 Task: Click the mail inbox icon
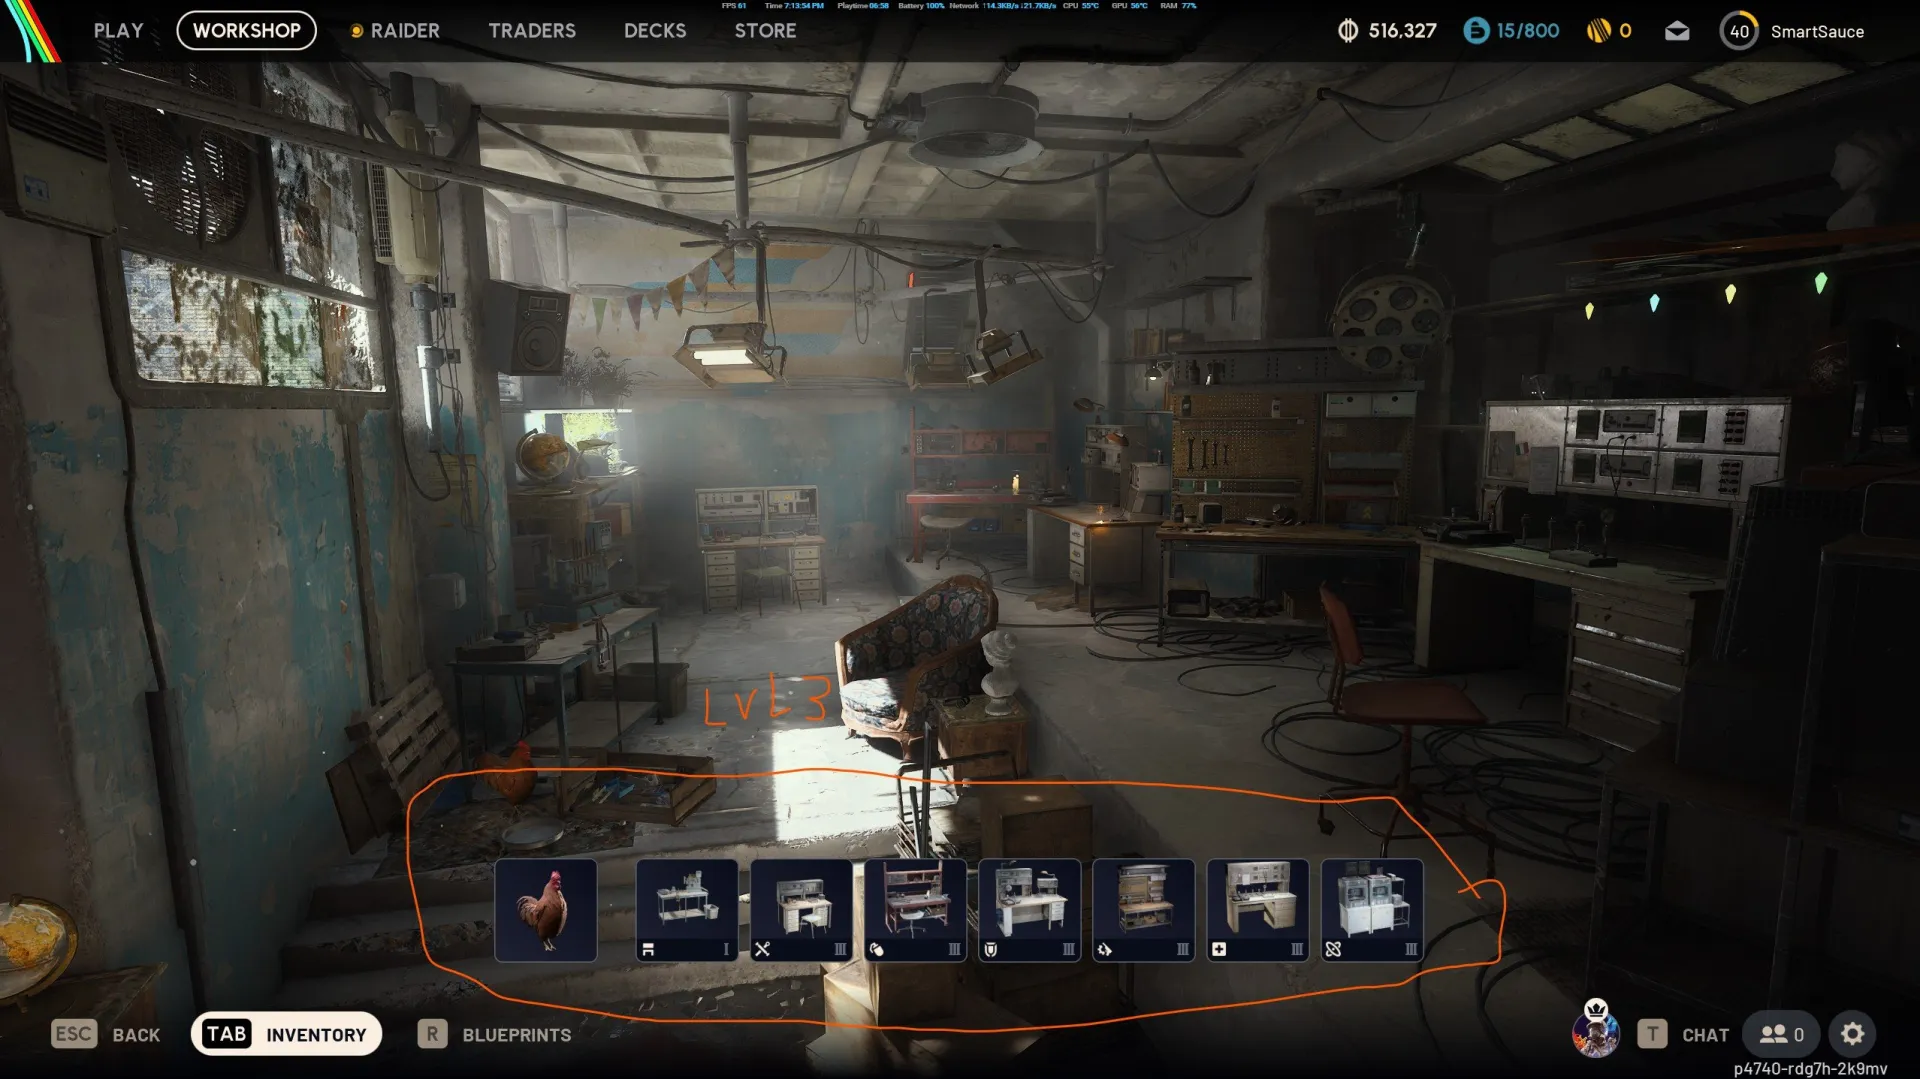pyautogui.click(x=1677, y=31)
